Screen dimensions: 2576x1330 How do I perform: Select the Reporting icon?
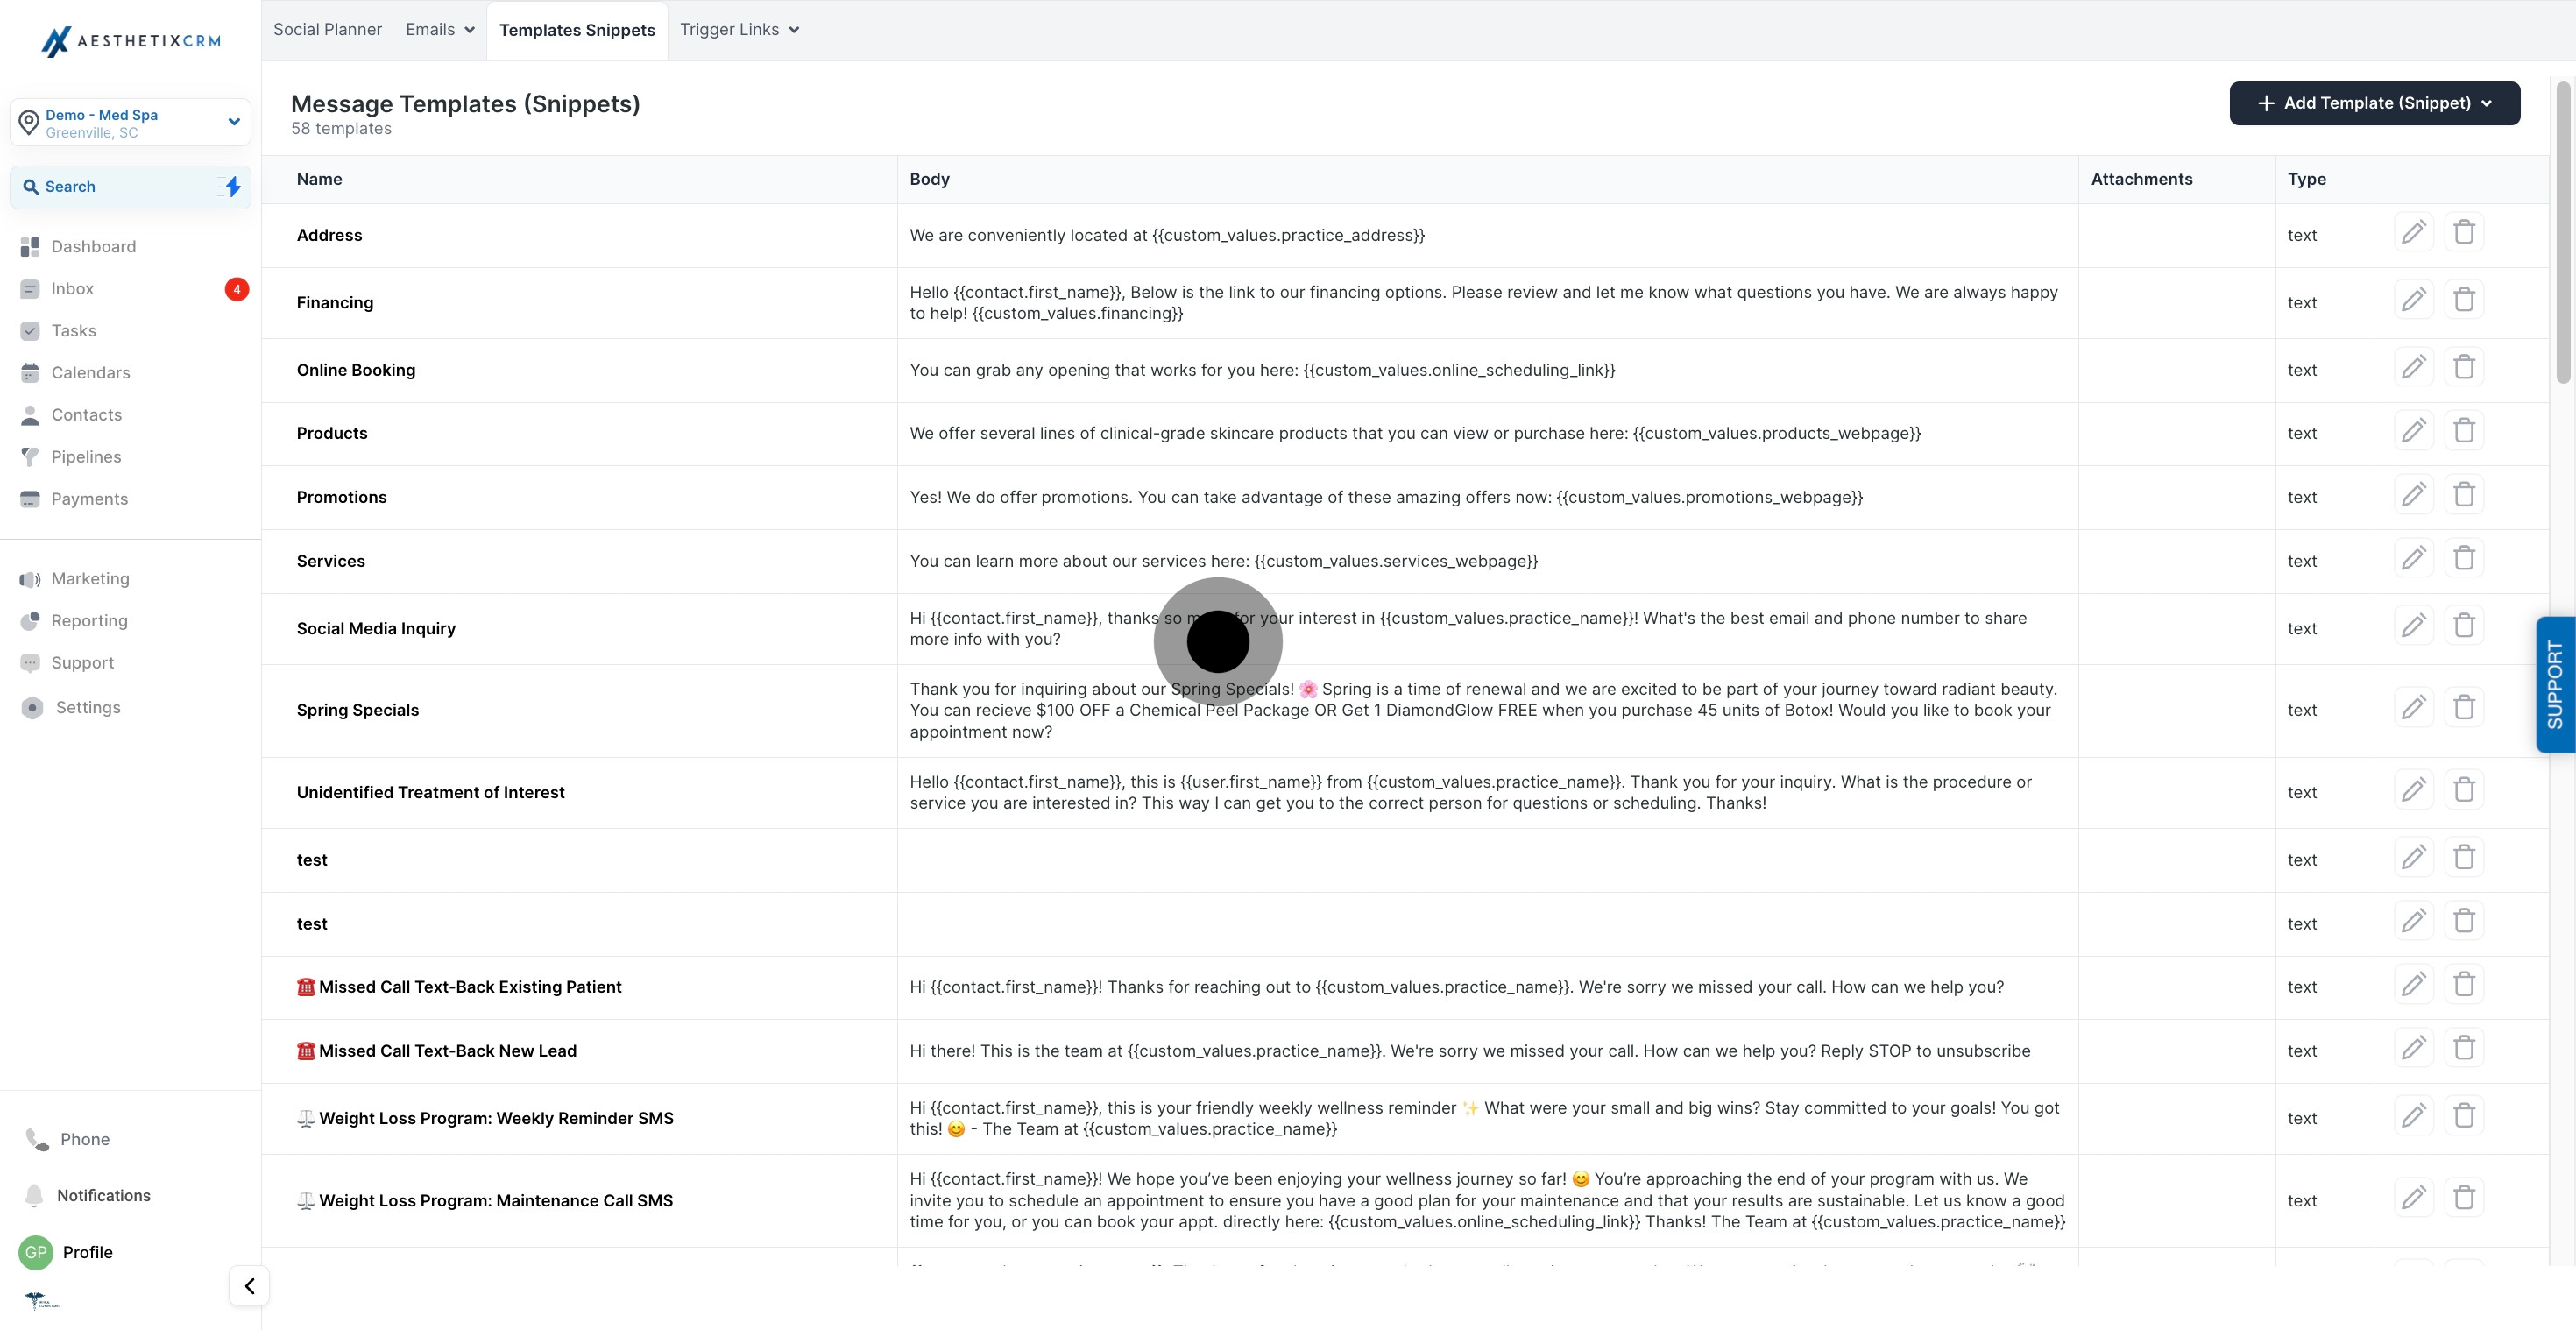(x=29, y=620)
